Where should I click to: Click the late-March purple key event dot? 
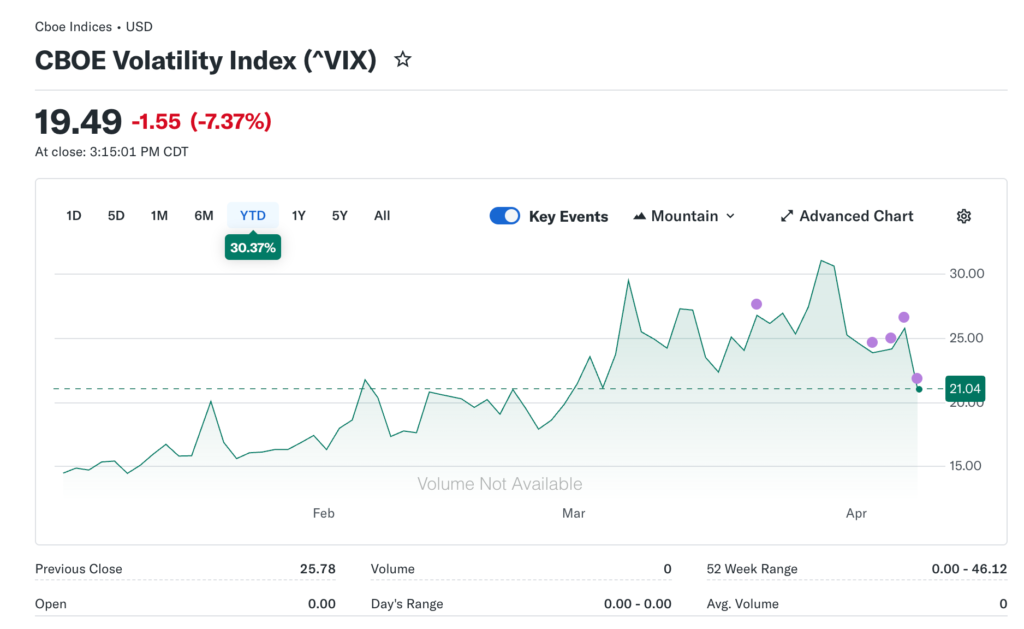pyautogui.click(x=756, y=304)
